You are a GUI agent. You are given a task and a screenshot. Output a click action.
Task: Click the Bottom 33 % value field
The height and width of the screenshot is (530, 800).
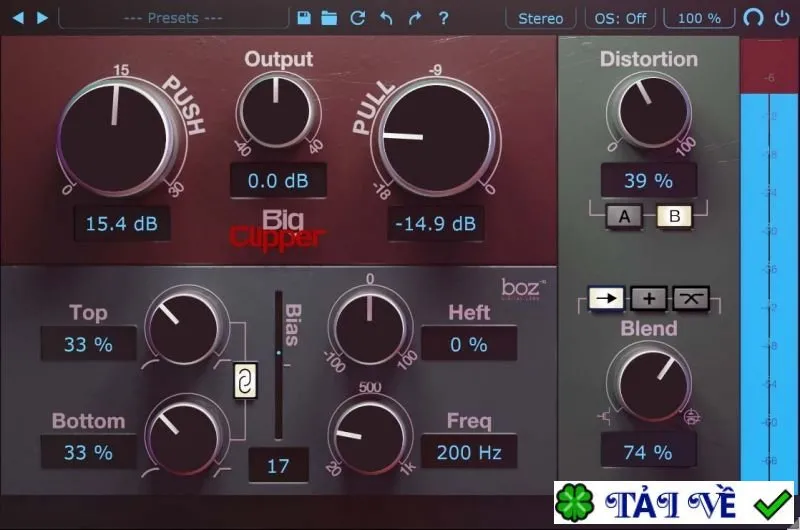88,452
